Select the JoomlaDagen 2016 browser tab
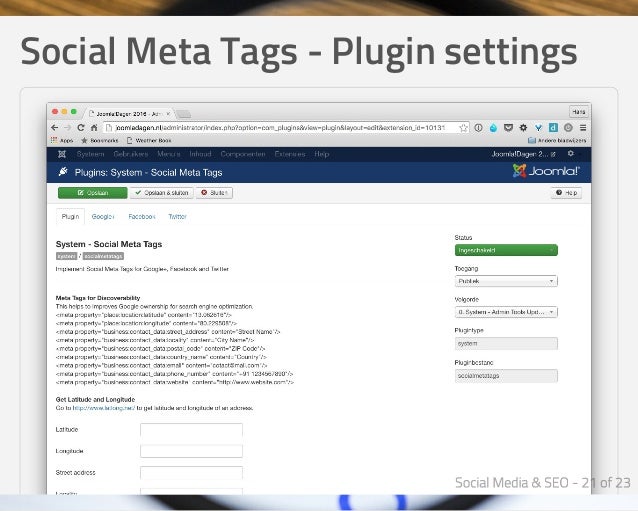Screen dimensions: 638x511 tap(129, 114)
